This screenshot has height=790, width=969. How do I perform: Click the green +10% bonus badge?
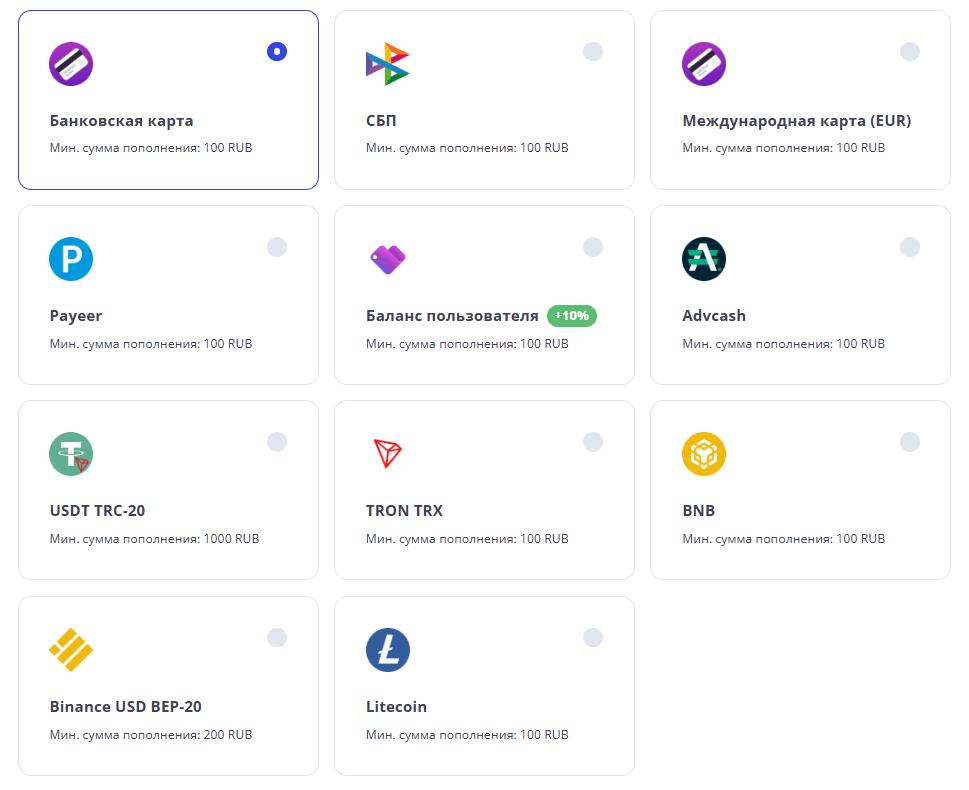click(x=572, y=316)
